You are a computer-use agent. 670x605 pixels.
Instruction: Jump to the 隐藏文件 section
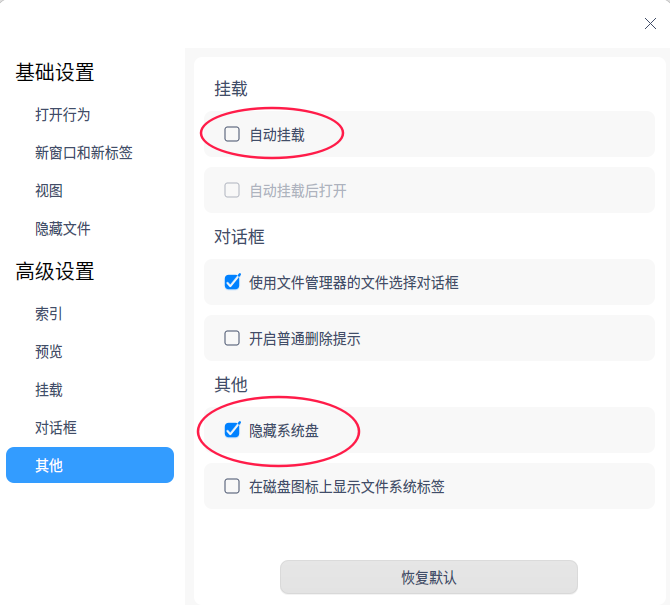62,228
